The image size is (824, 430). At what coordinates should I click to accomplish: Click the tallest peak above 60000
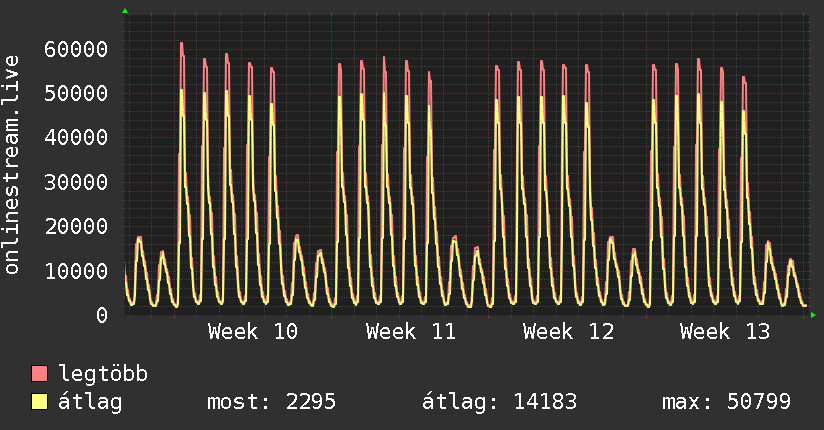(x=182, y=46)
